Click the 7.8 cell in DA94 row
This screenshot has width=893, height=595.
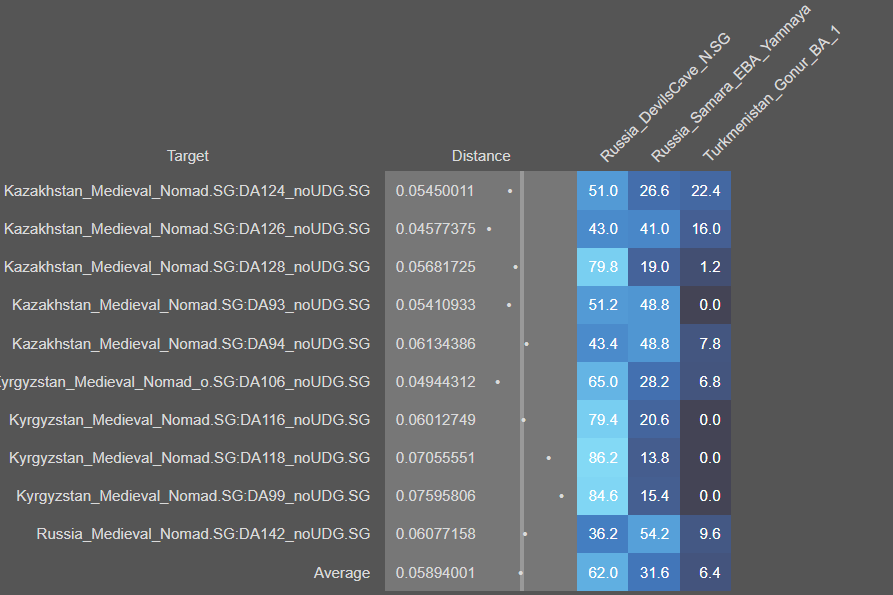pos(706,344)
